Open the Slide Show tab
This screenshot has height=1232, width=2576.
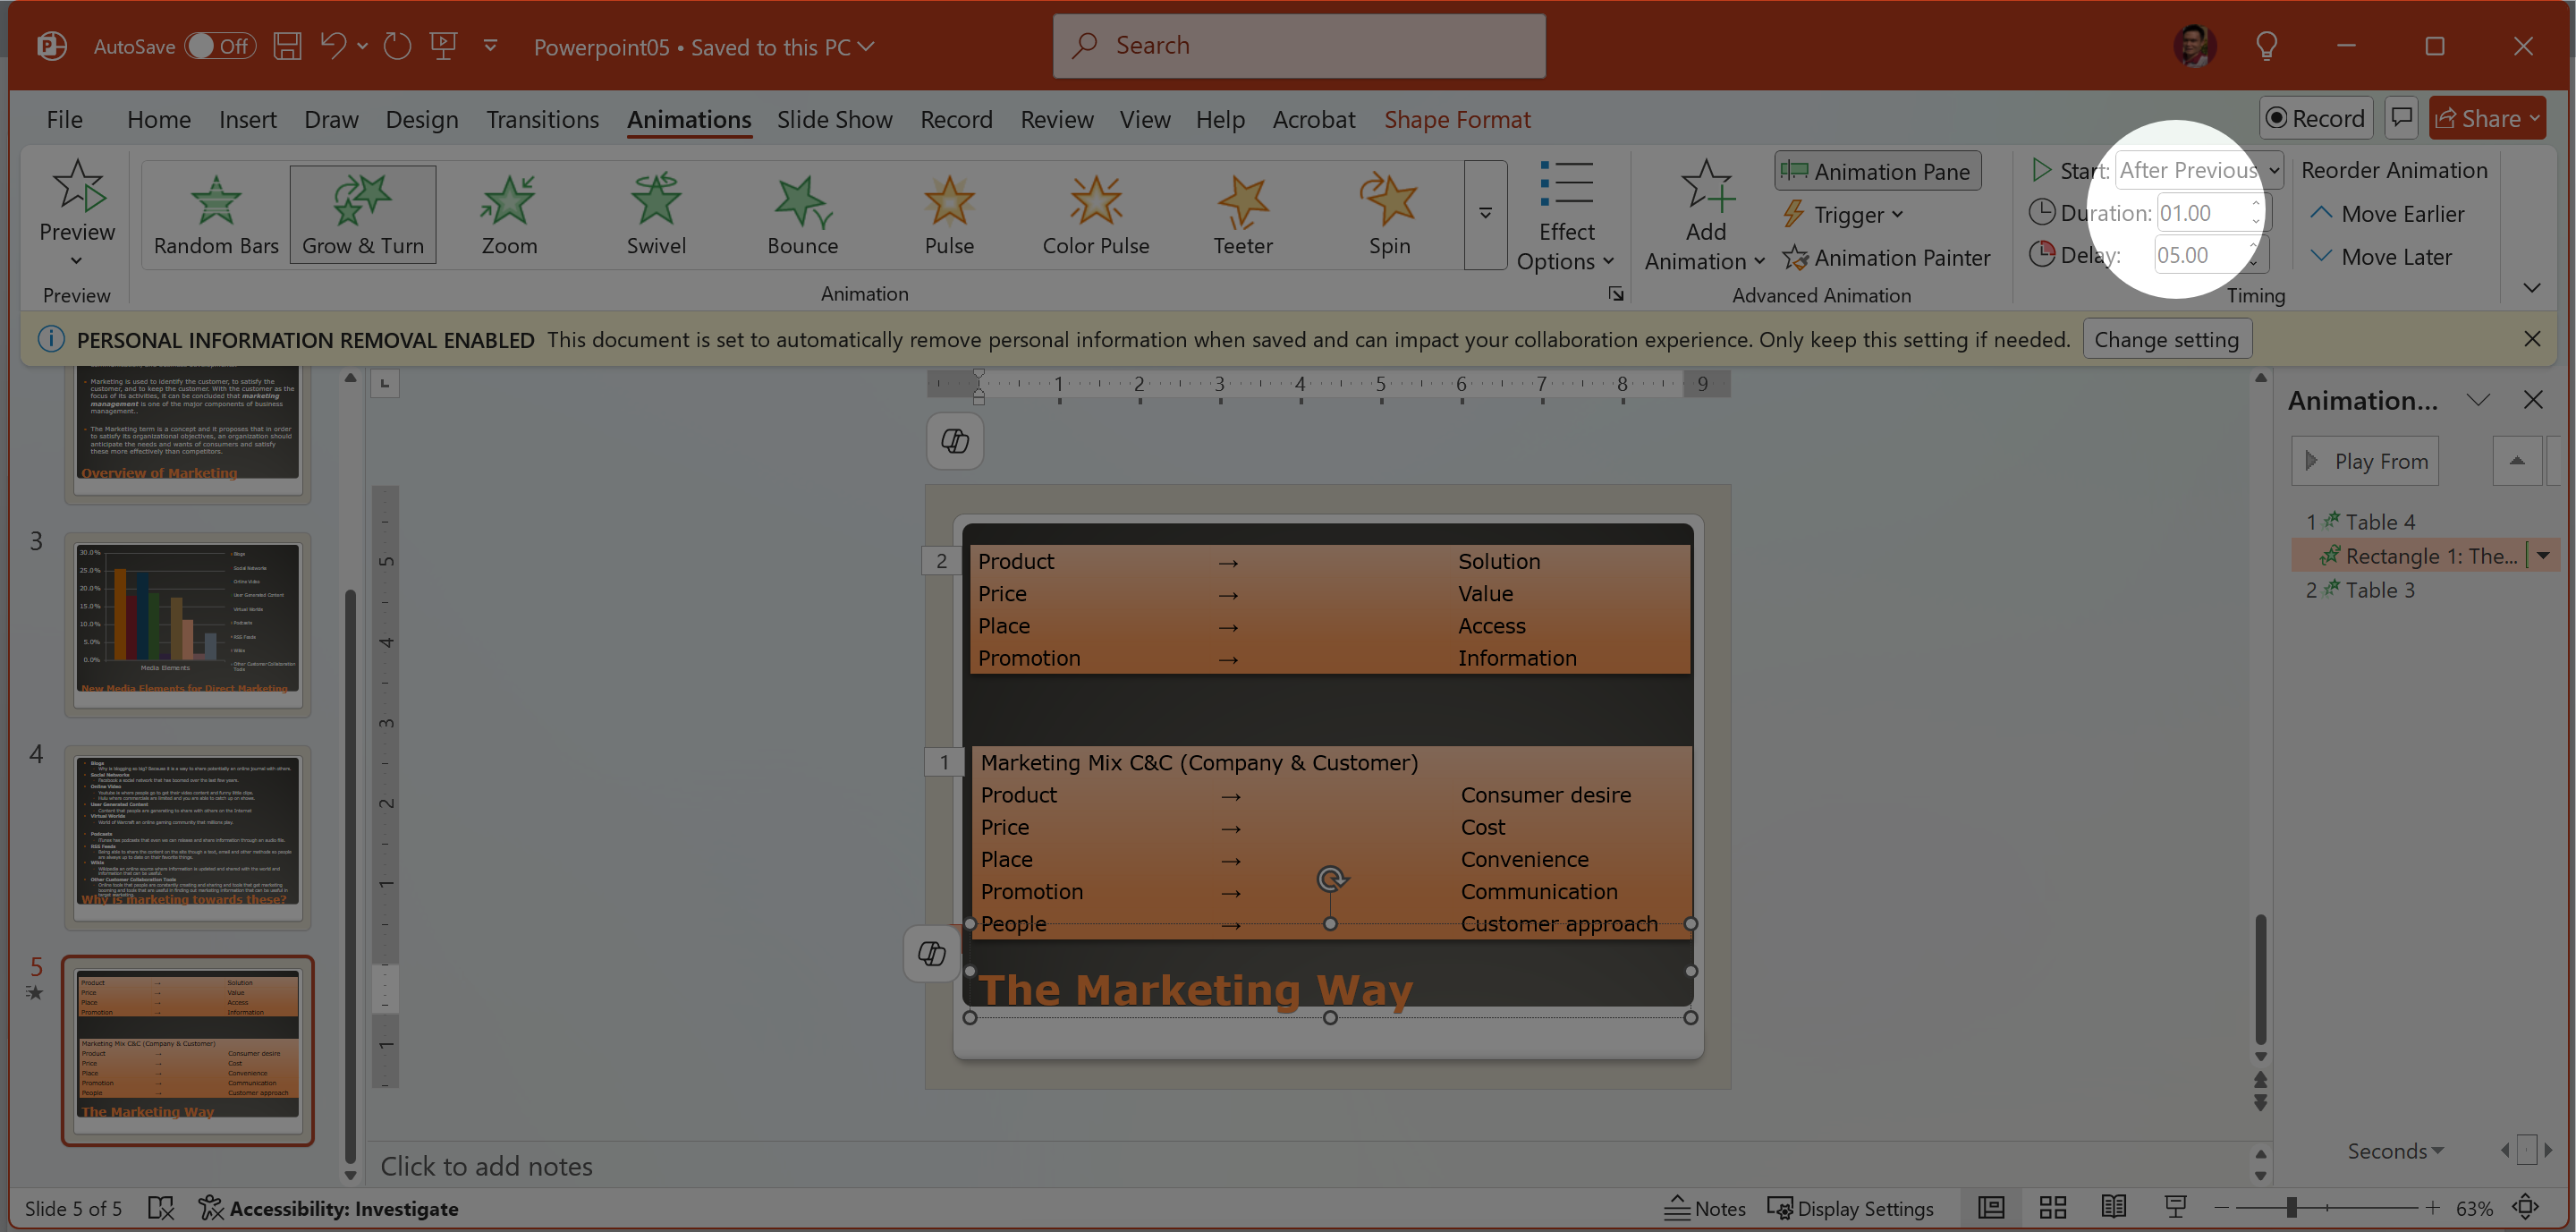coord(834,120)
